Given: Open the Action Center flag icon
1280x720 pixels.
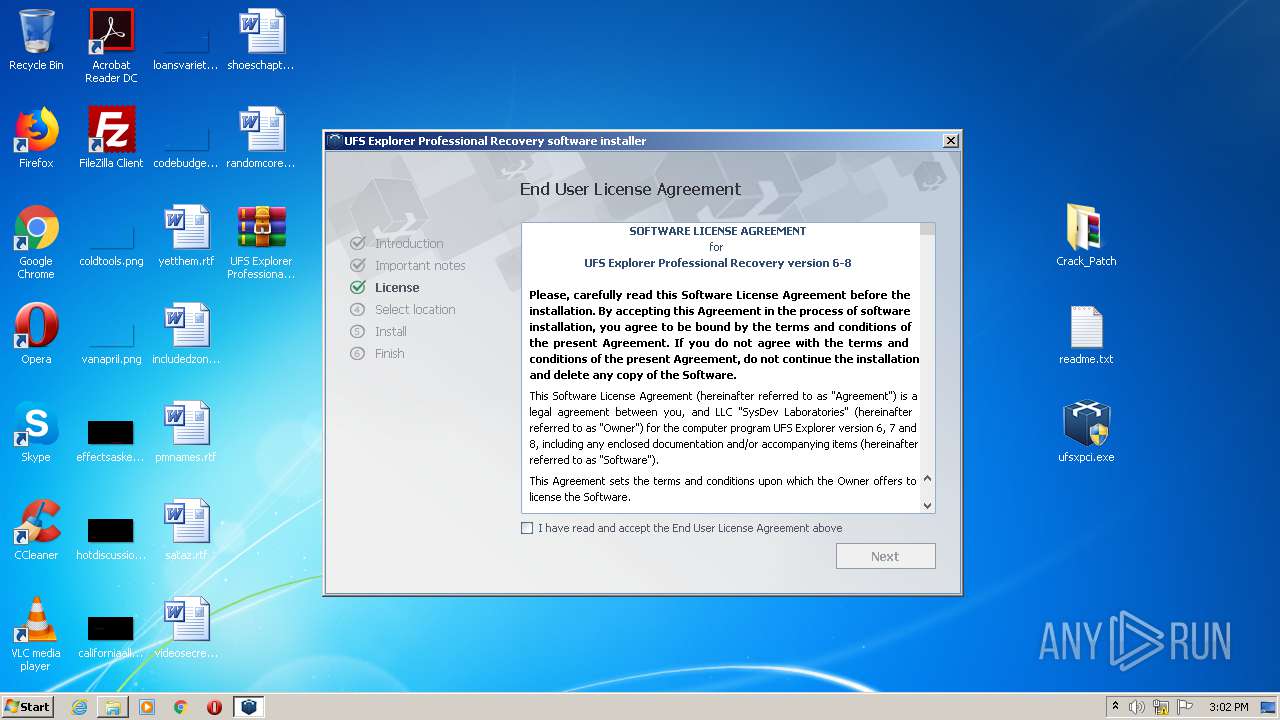Looking at the screenshot, I should pos(1185,707).
